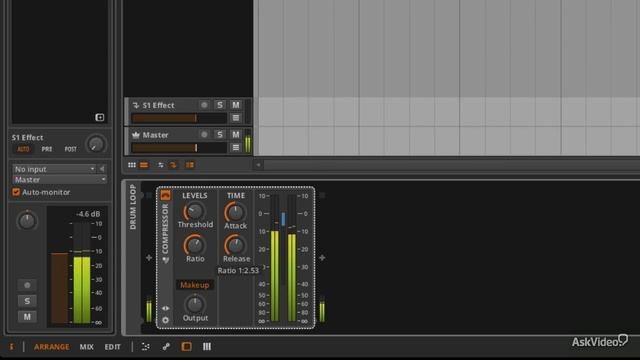Open Compressor device settings gear icon

point(165,320)
